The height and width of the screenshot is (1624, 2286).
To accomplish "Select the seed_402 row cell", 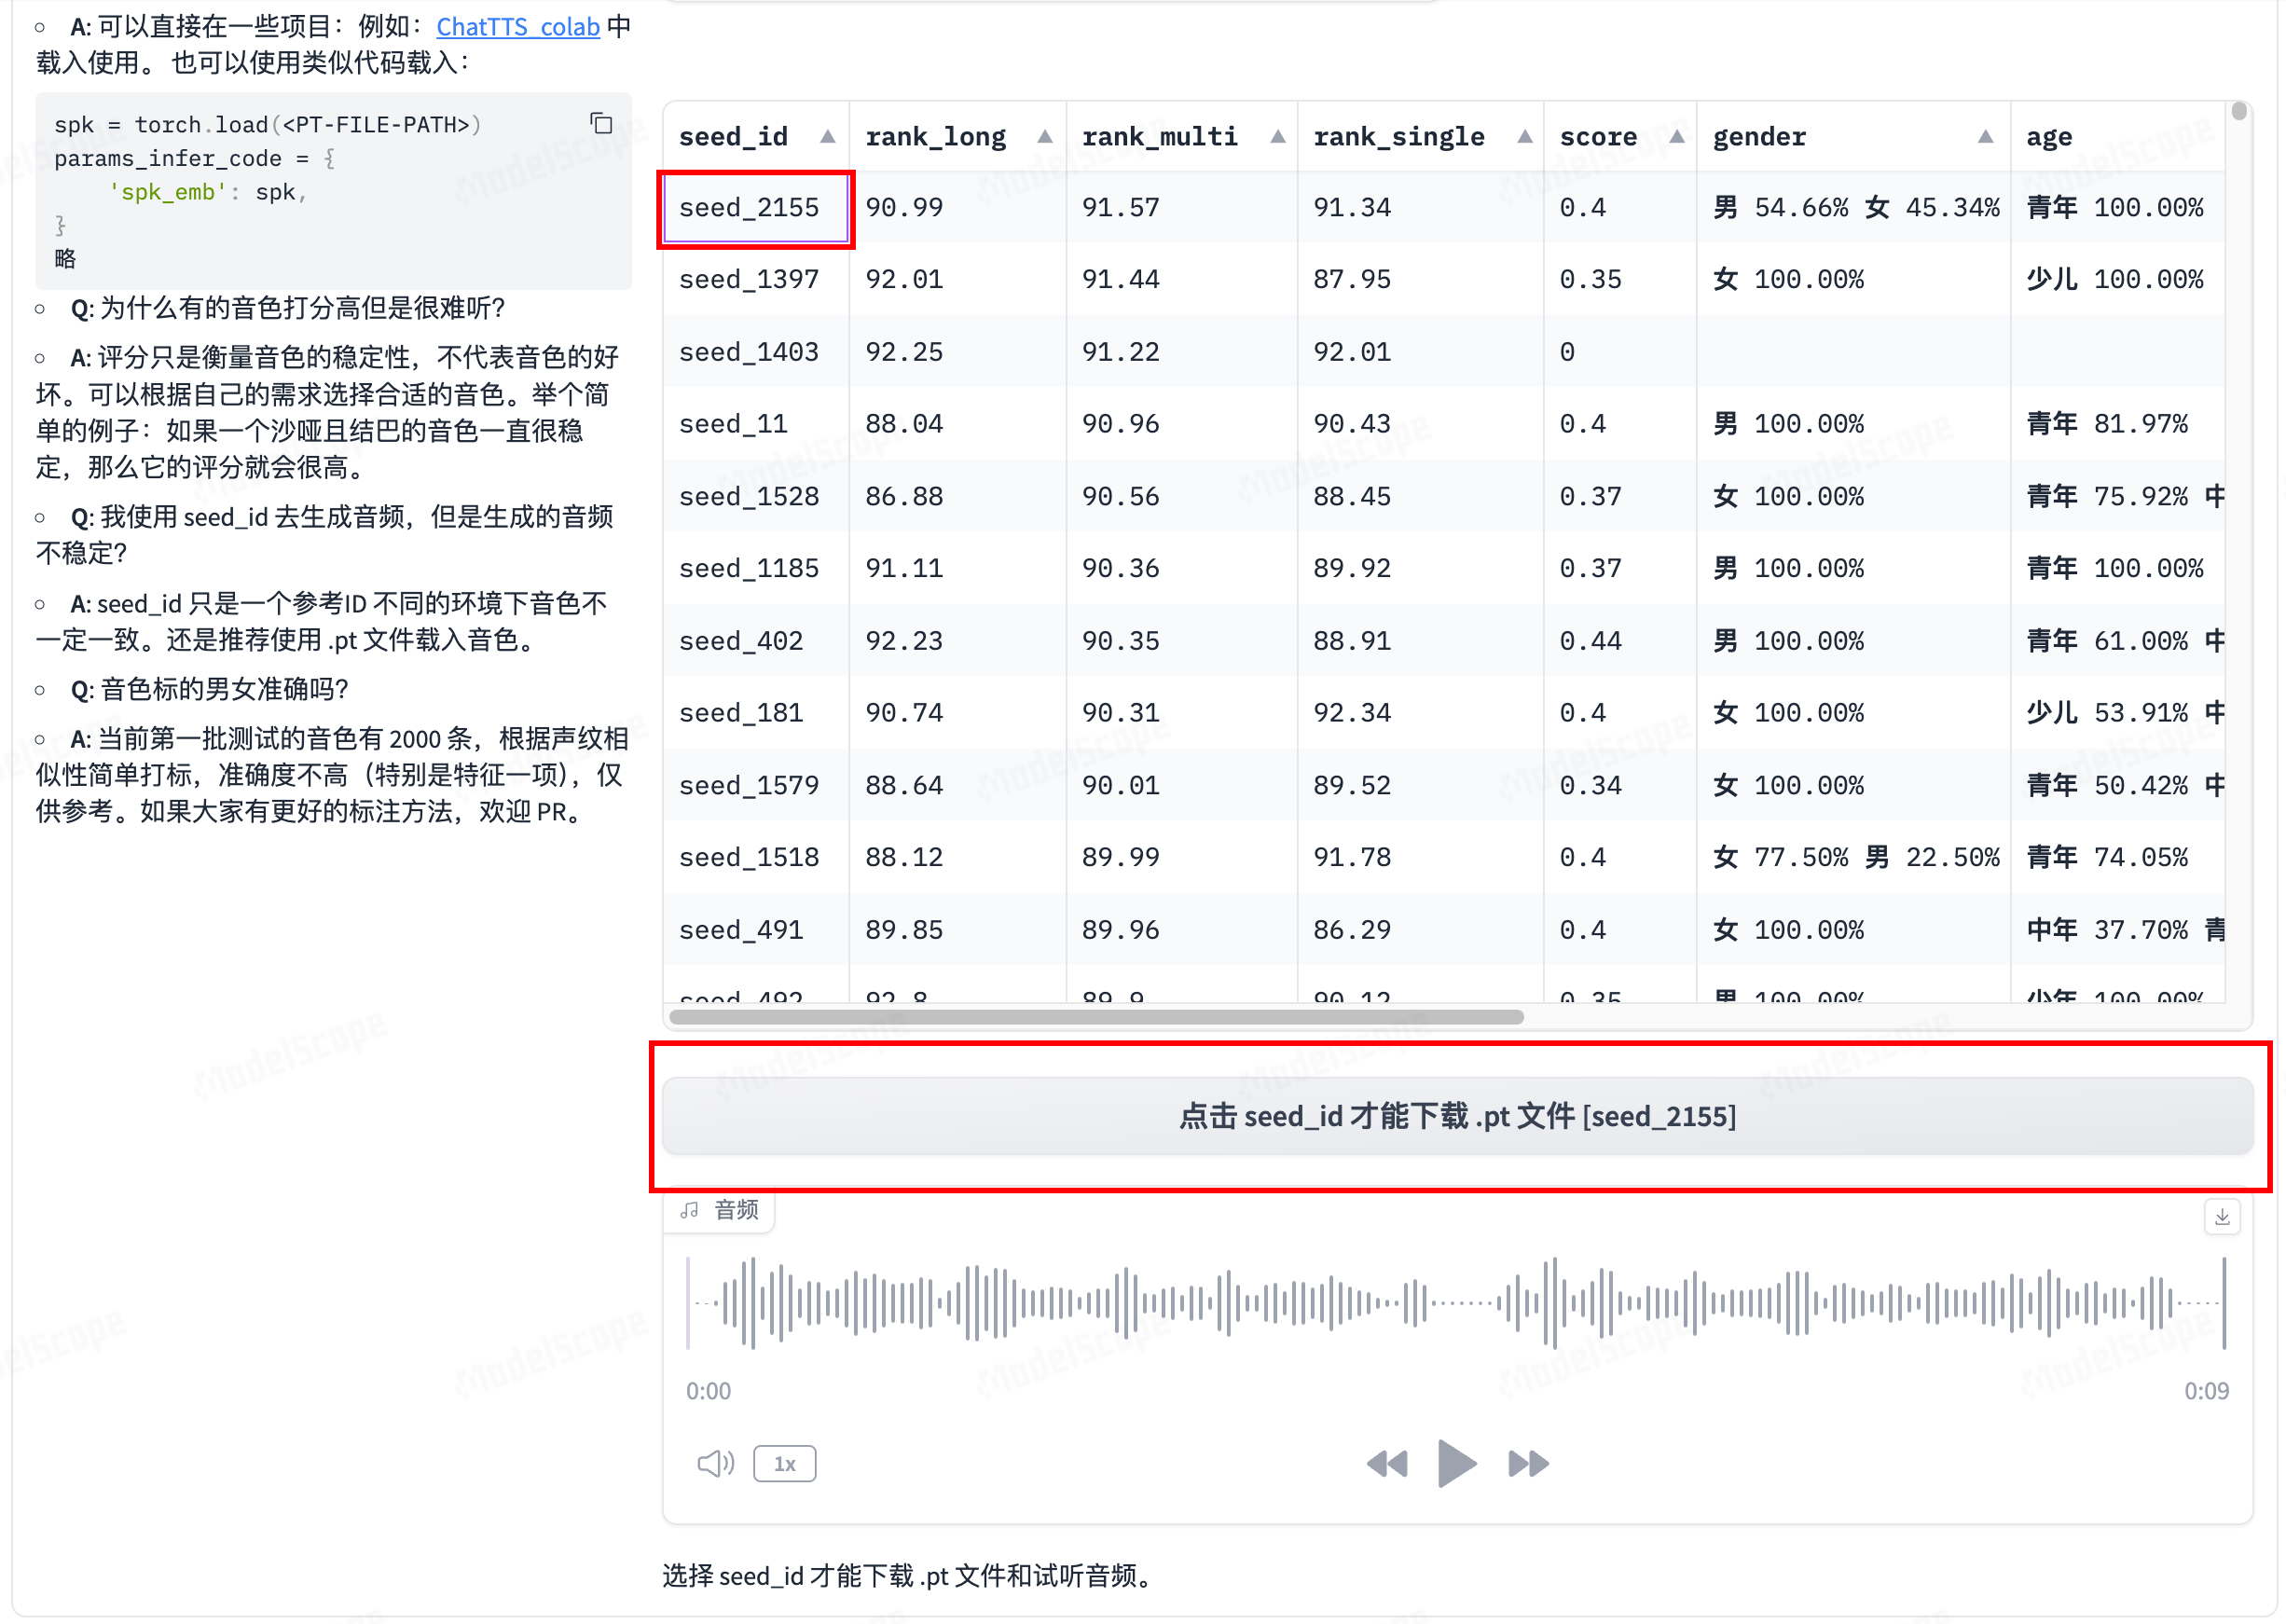I will [741, 640].
